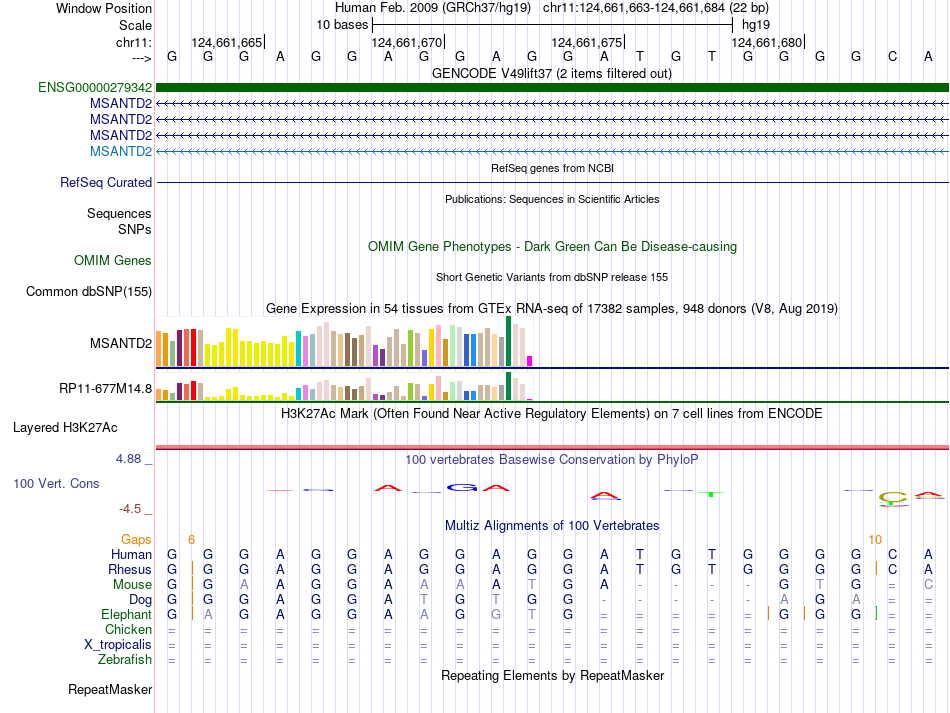Click the sequence direction arrow
Image resolution: width=950 pixels, height=713 pixels.
click(x=141, y=58)
